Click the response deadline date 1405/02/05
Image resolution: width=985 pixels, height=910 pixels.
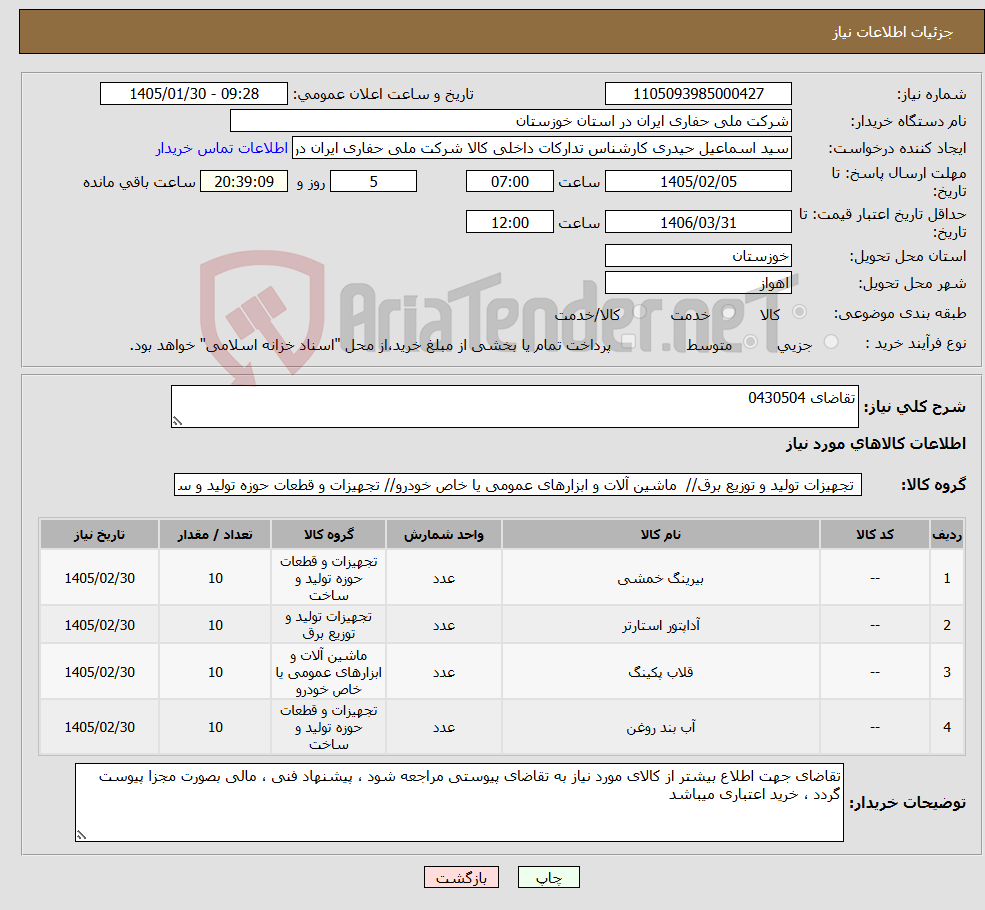tap(698, 181)
